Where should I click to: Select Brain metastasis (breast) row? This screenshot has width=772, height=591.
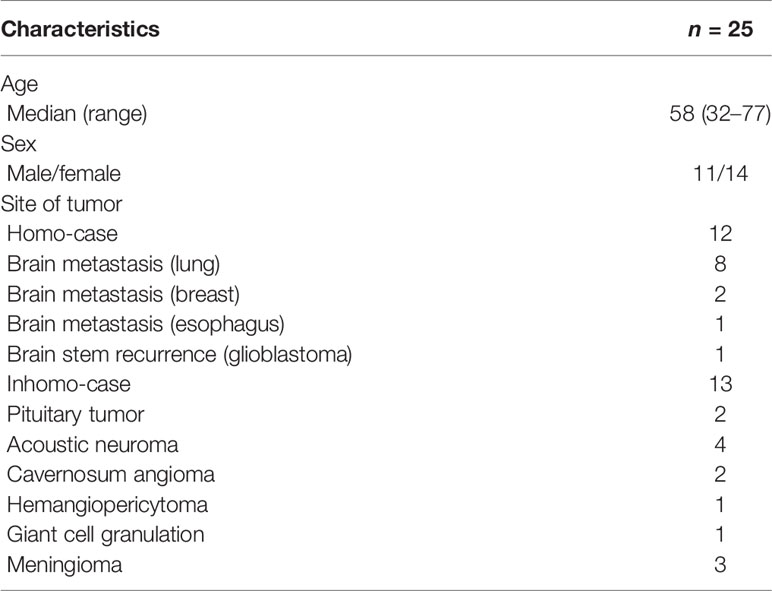[x=386, y=295]
